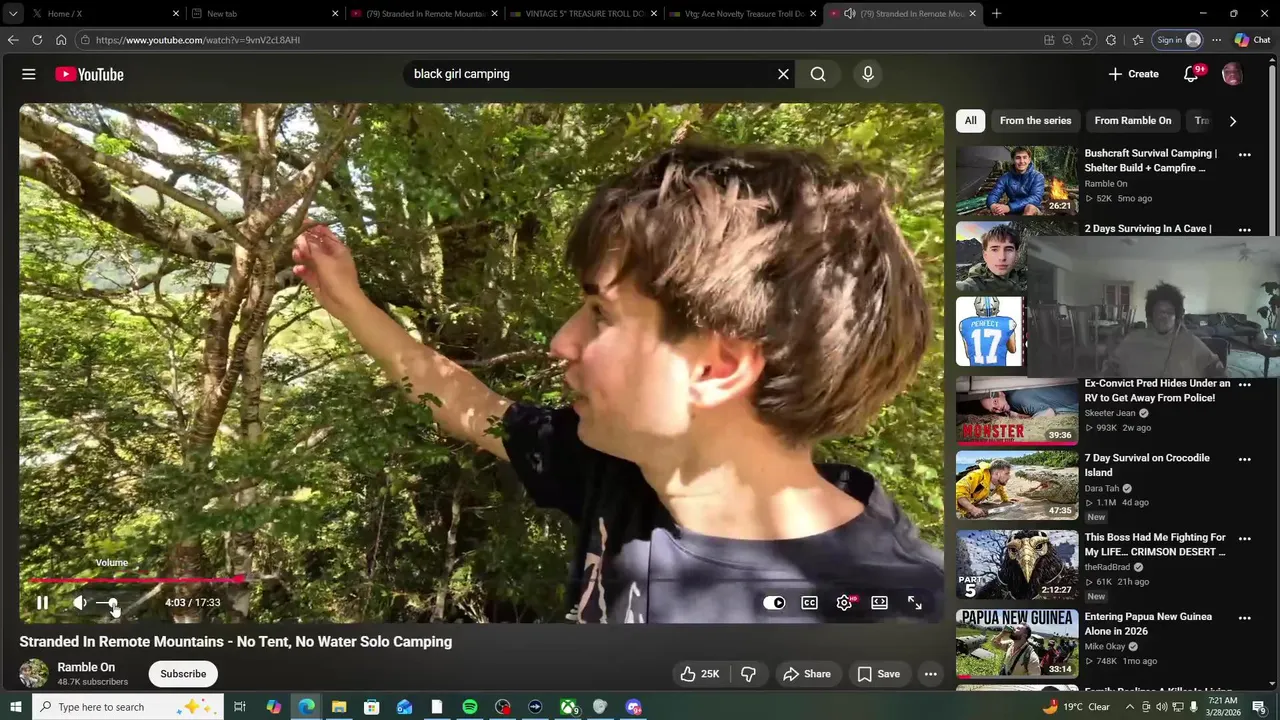Open Entering Papua New Guinea Alone title
This screenshot has width=1280, height=720.
click(1148, 624)
